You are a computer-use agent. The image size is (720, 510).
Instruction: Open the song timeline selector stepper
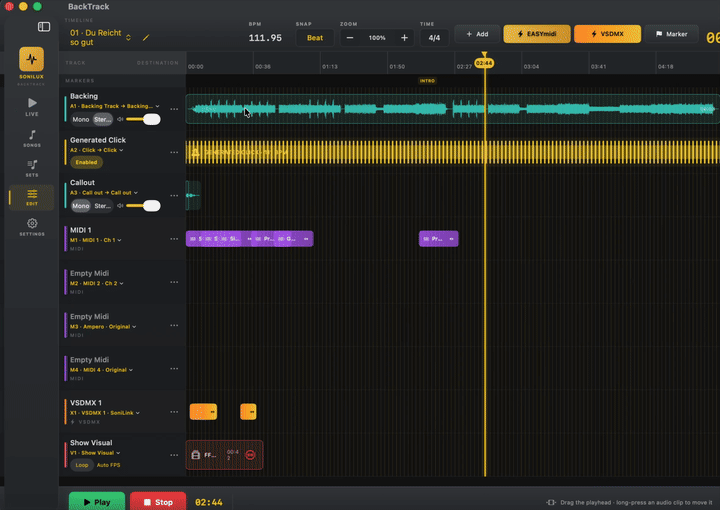(x=128, y=38)
